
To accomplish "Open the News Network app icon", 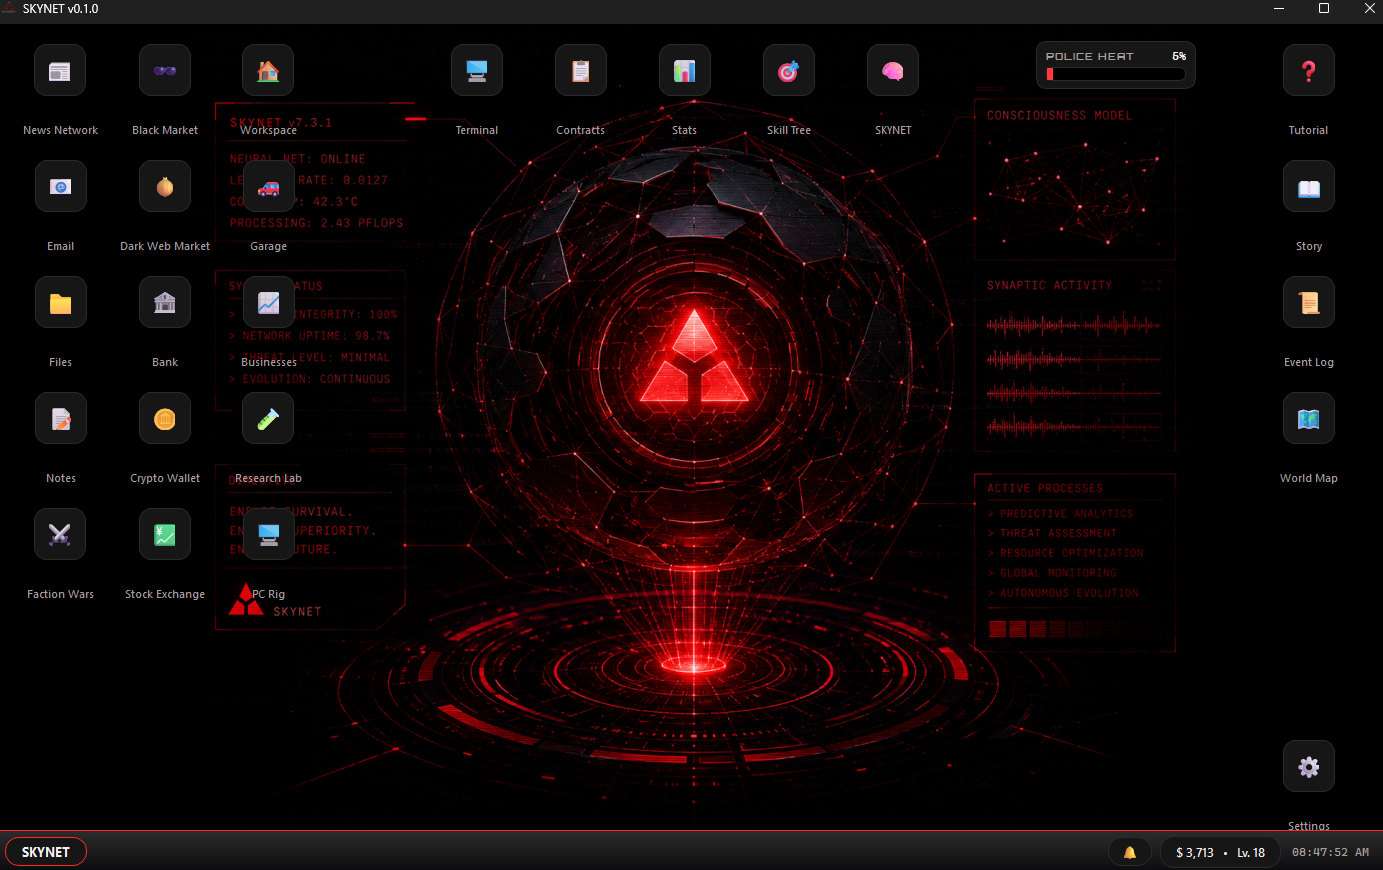I will pyautogui.click(x=60, y=71).
